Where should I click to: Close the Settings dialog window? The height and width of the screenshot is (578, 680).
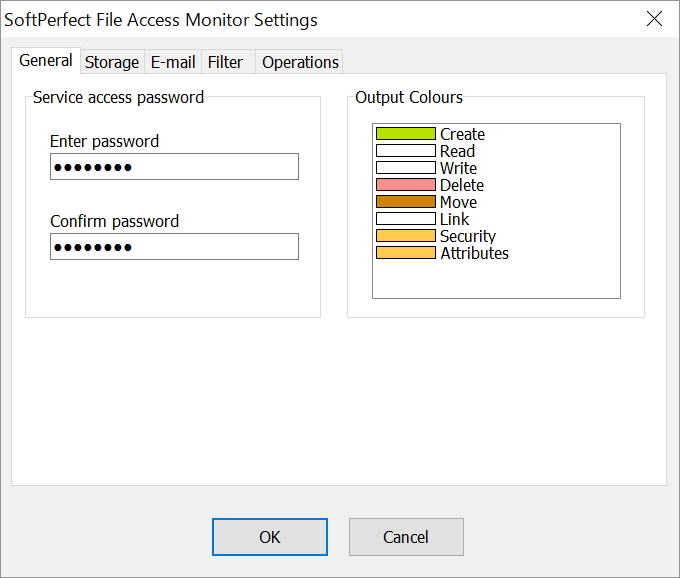click(x=655, y=19)
